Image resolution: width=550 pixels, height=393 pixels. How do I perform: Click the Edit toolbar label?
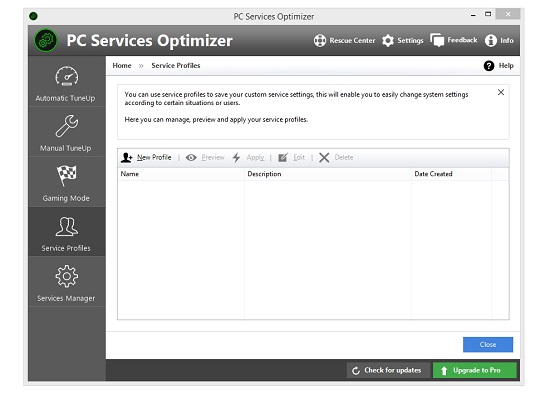pyautogui.click(x=299, y=158)
